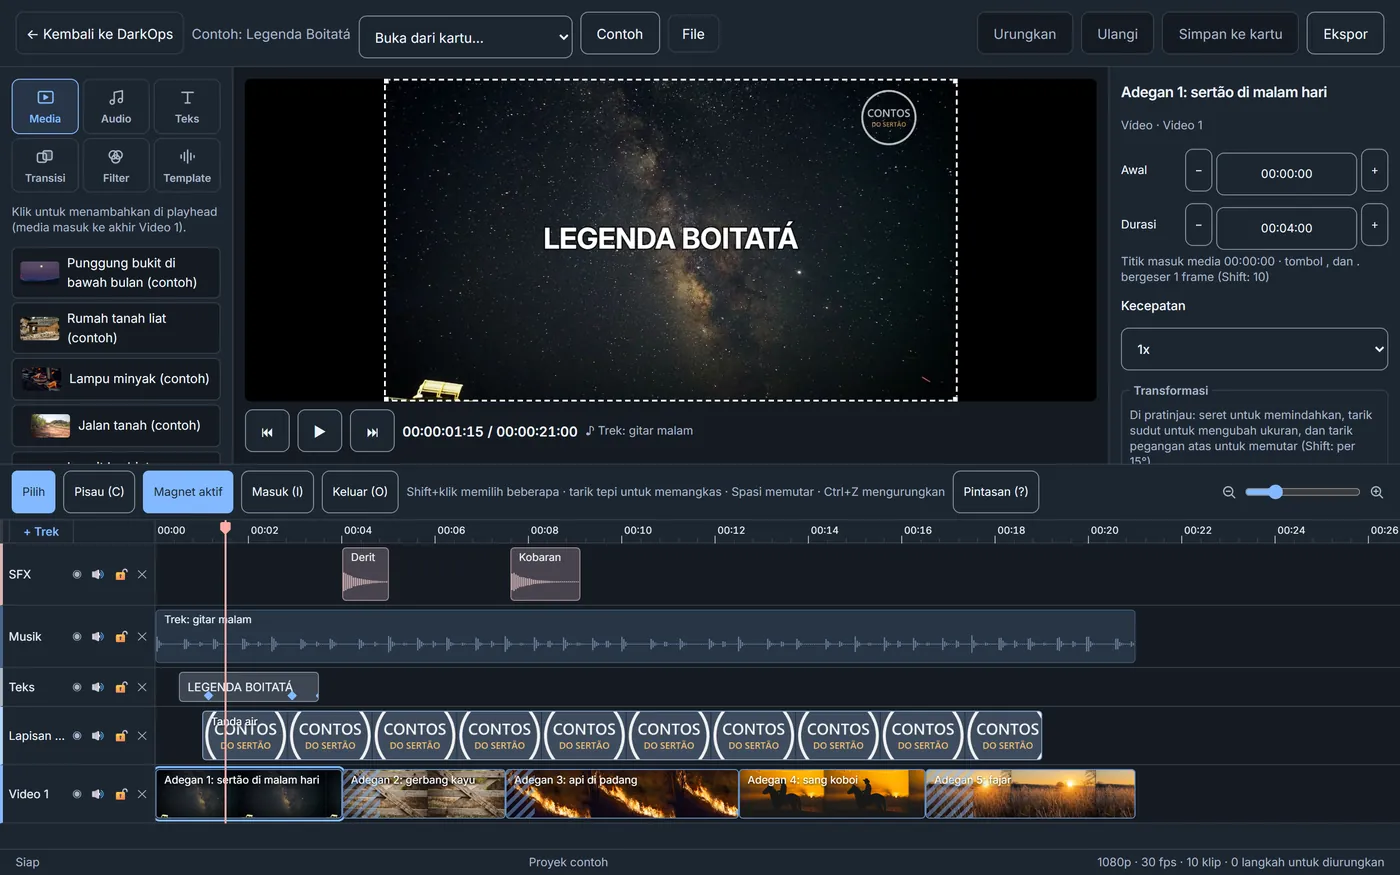Toggle the Video 1 track lock

coord(121,794)
